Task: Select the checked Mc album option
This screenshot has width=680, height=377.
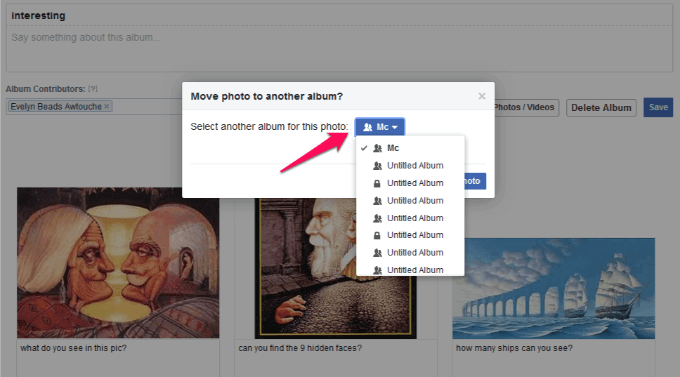Action: [x=410, y=148]
